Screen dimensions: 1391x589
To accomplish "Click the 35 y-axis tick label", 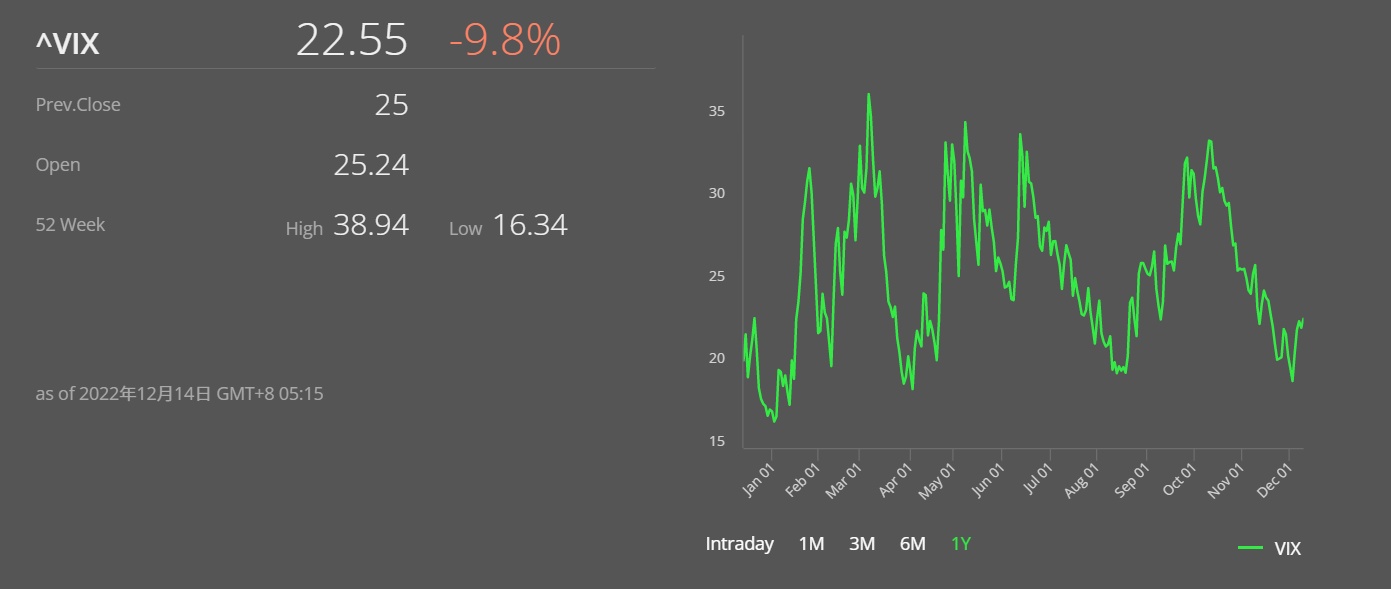I will 716,111.
